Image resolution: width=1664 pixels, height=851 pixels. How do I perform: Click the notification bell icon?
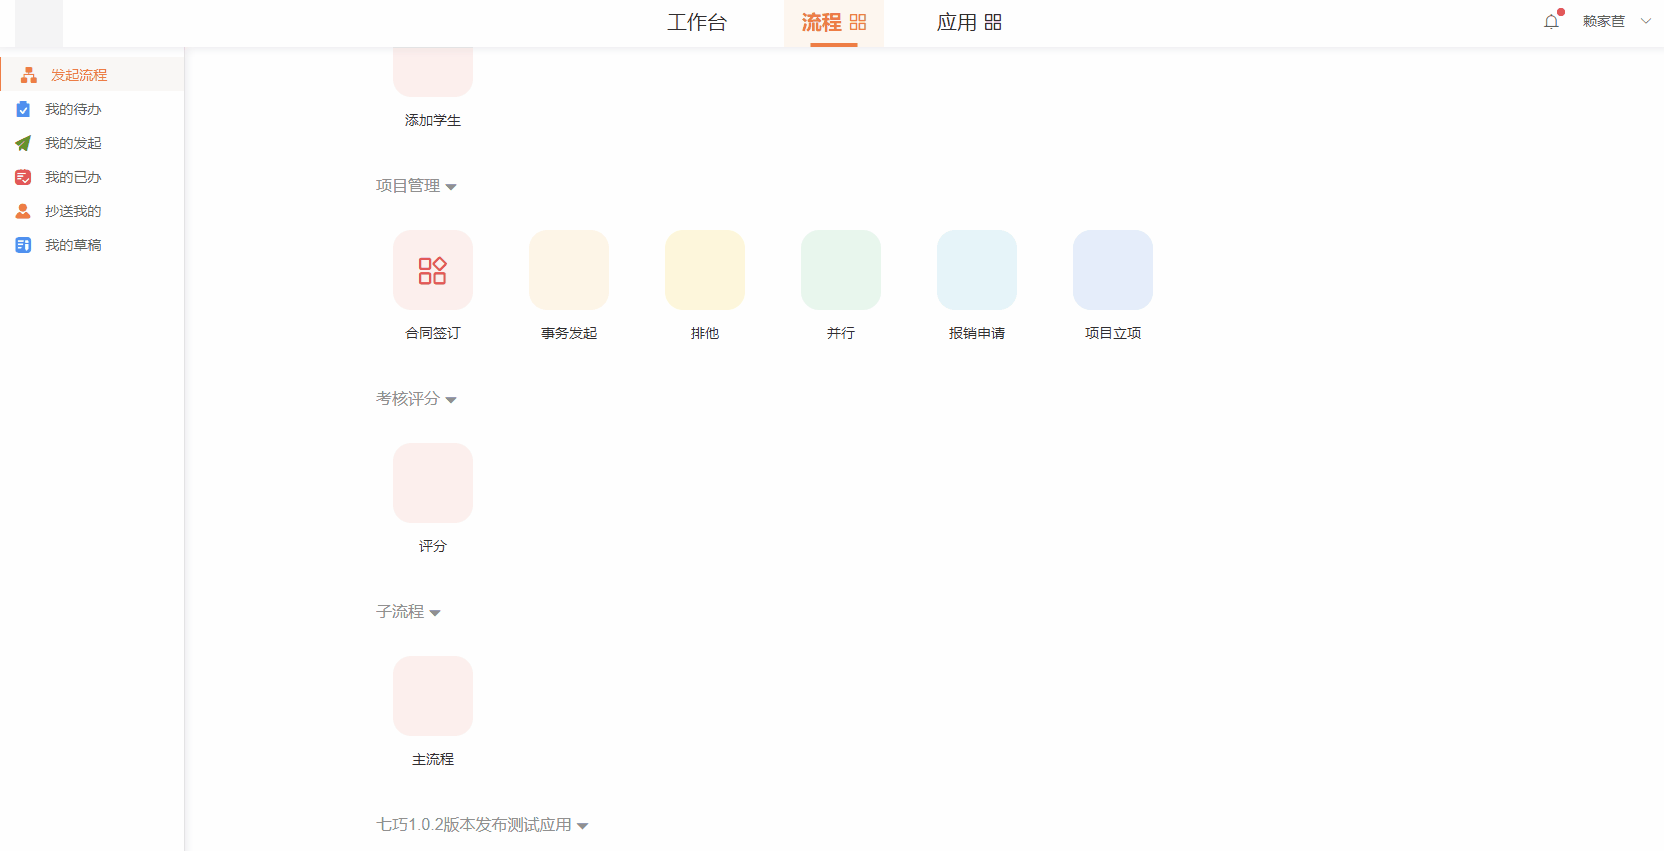(1551, 21)
